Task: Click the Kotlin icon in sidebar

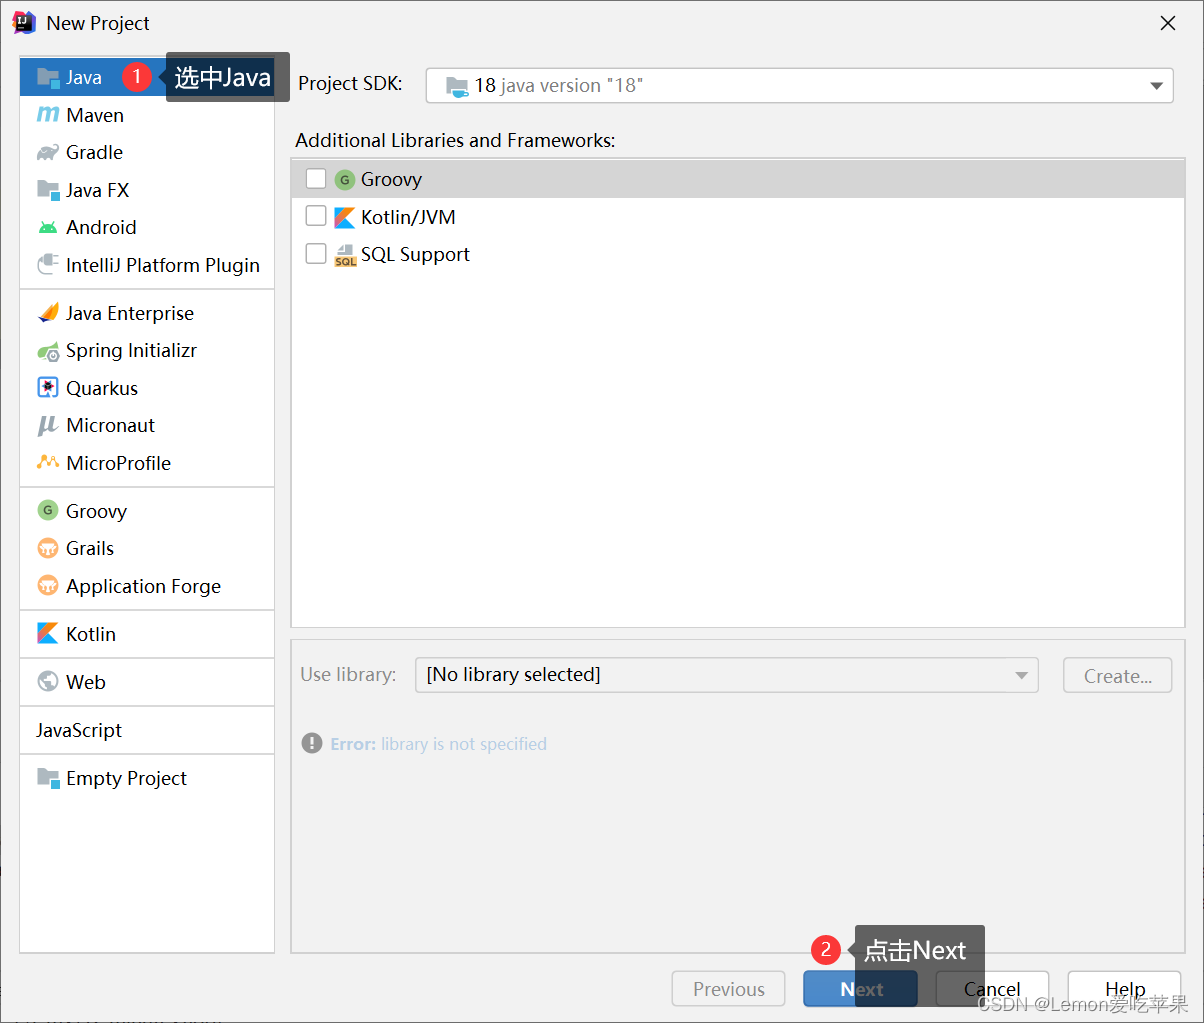Action: (x=48, y=634)
